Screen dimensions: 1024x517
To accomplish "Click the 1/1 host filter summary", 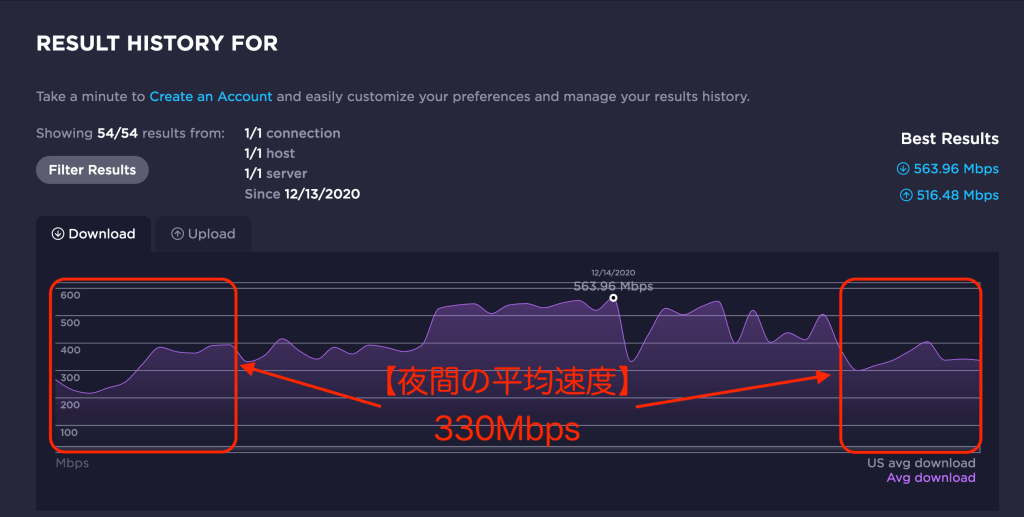I will (x=270, y=153).
